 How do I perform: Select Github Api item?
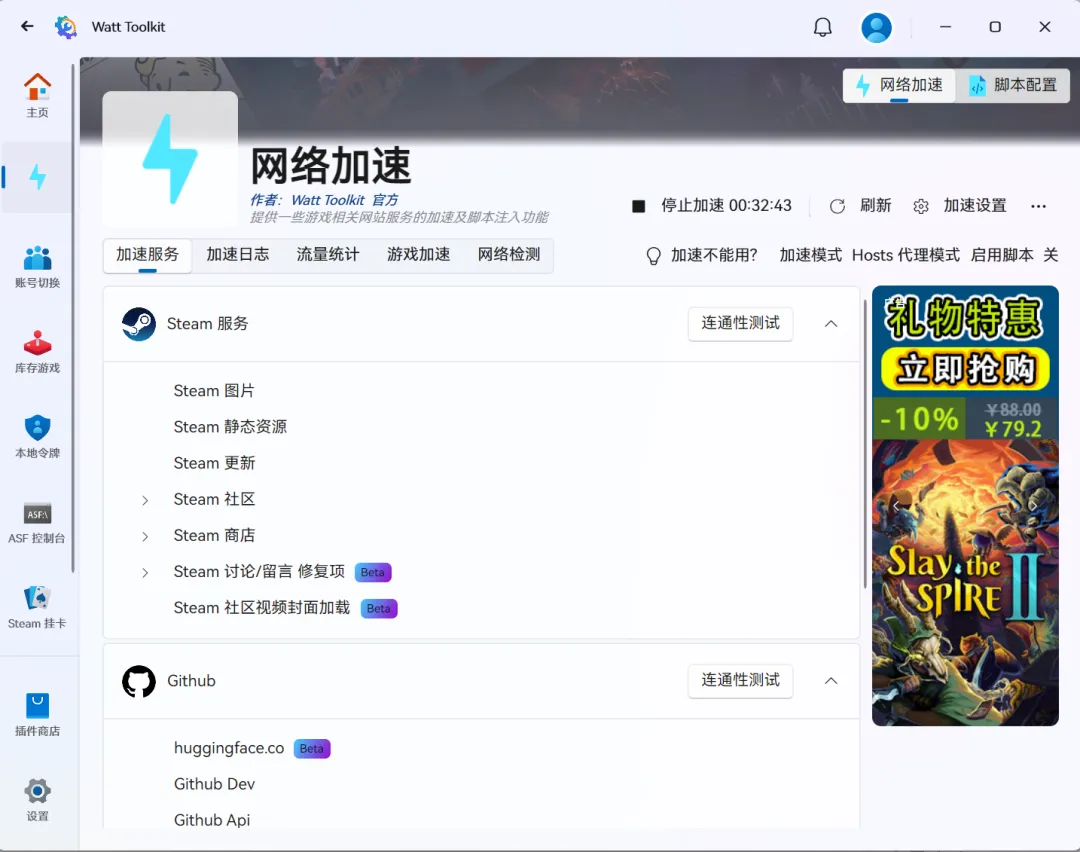pyautogui.click(x=211, y=820)
